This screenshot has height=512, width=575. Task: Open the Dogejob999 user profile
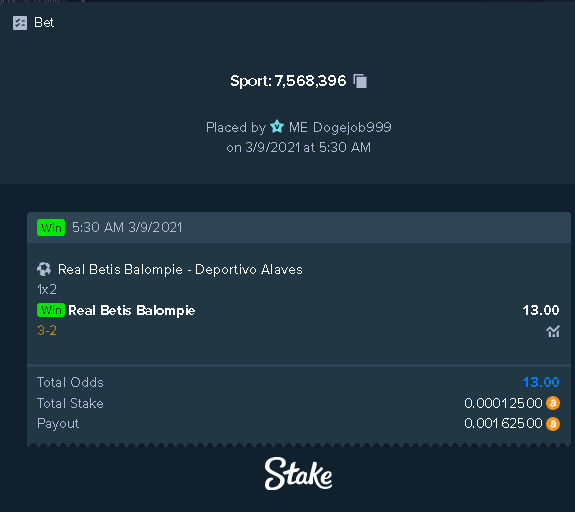pyautogui.click(x=352, y=127)
